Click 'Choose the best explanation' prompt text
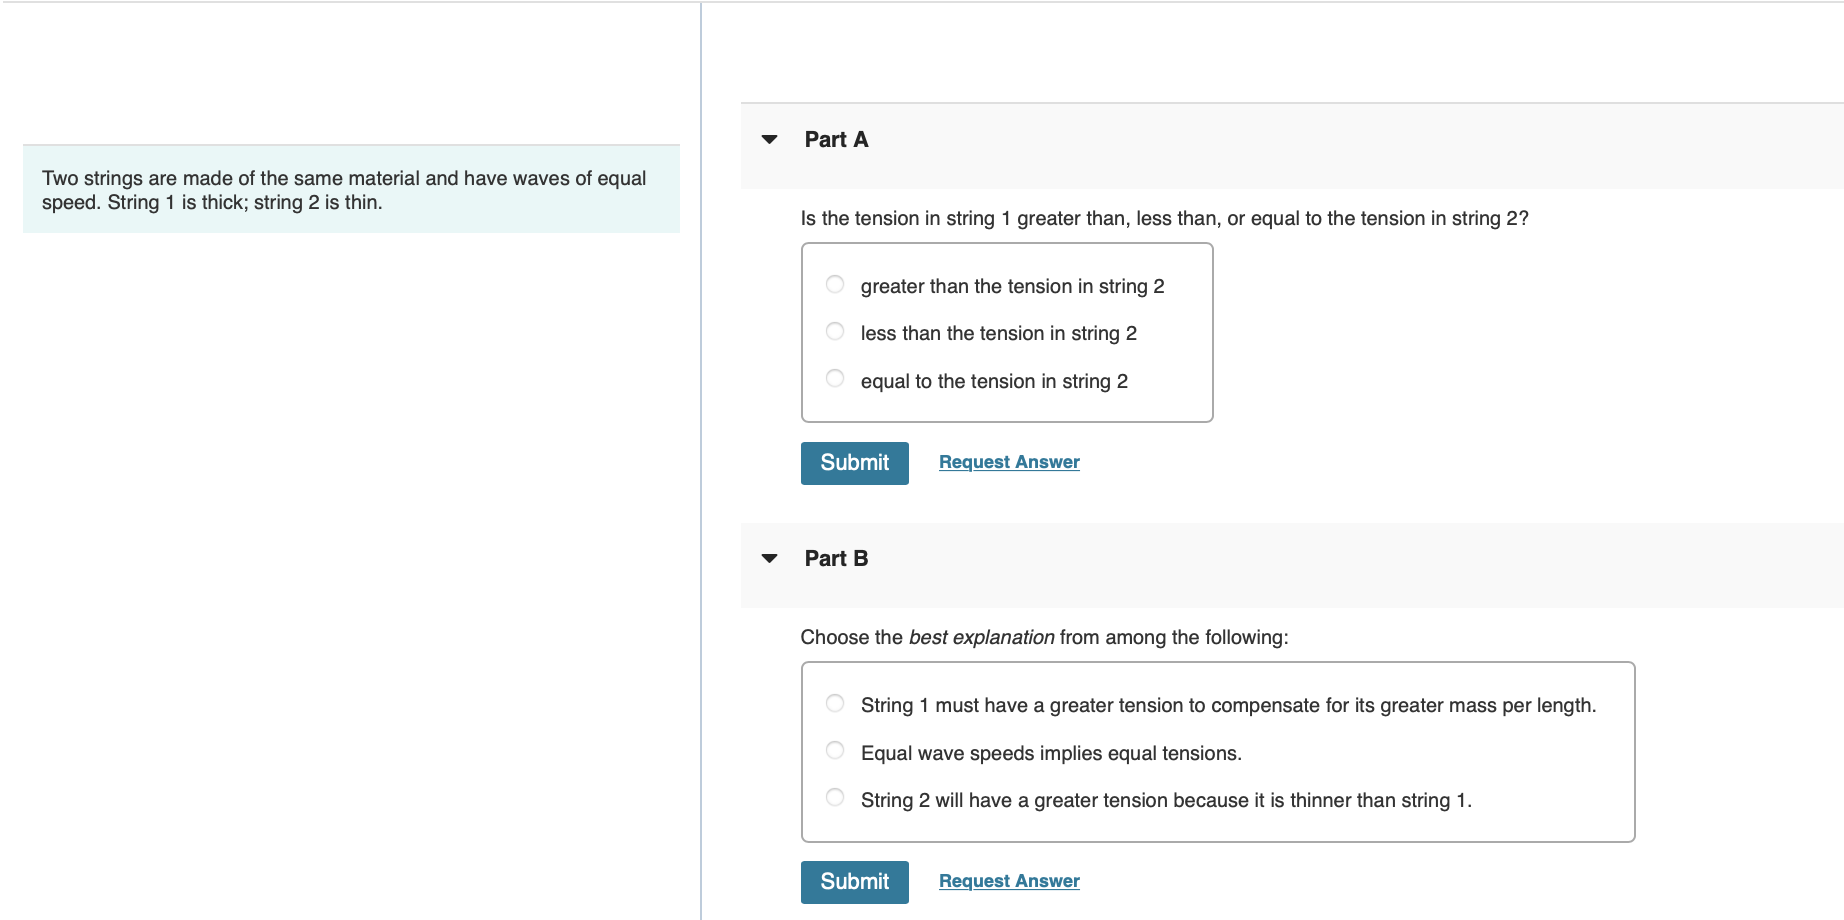The width and height of the screenshot is (1844, 920). pyautogui.click(x=1044, y=638)
